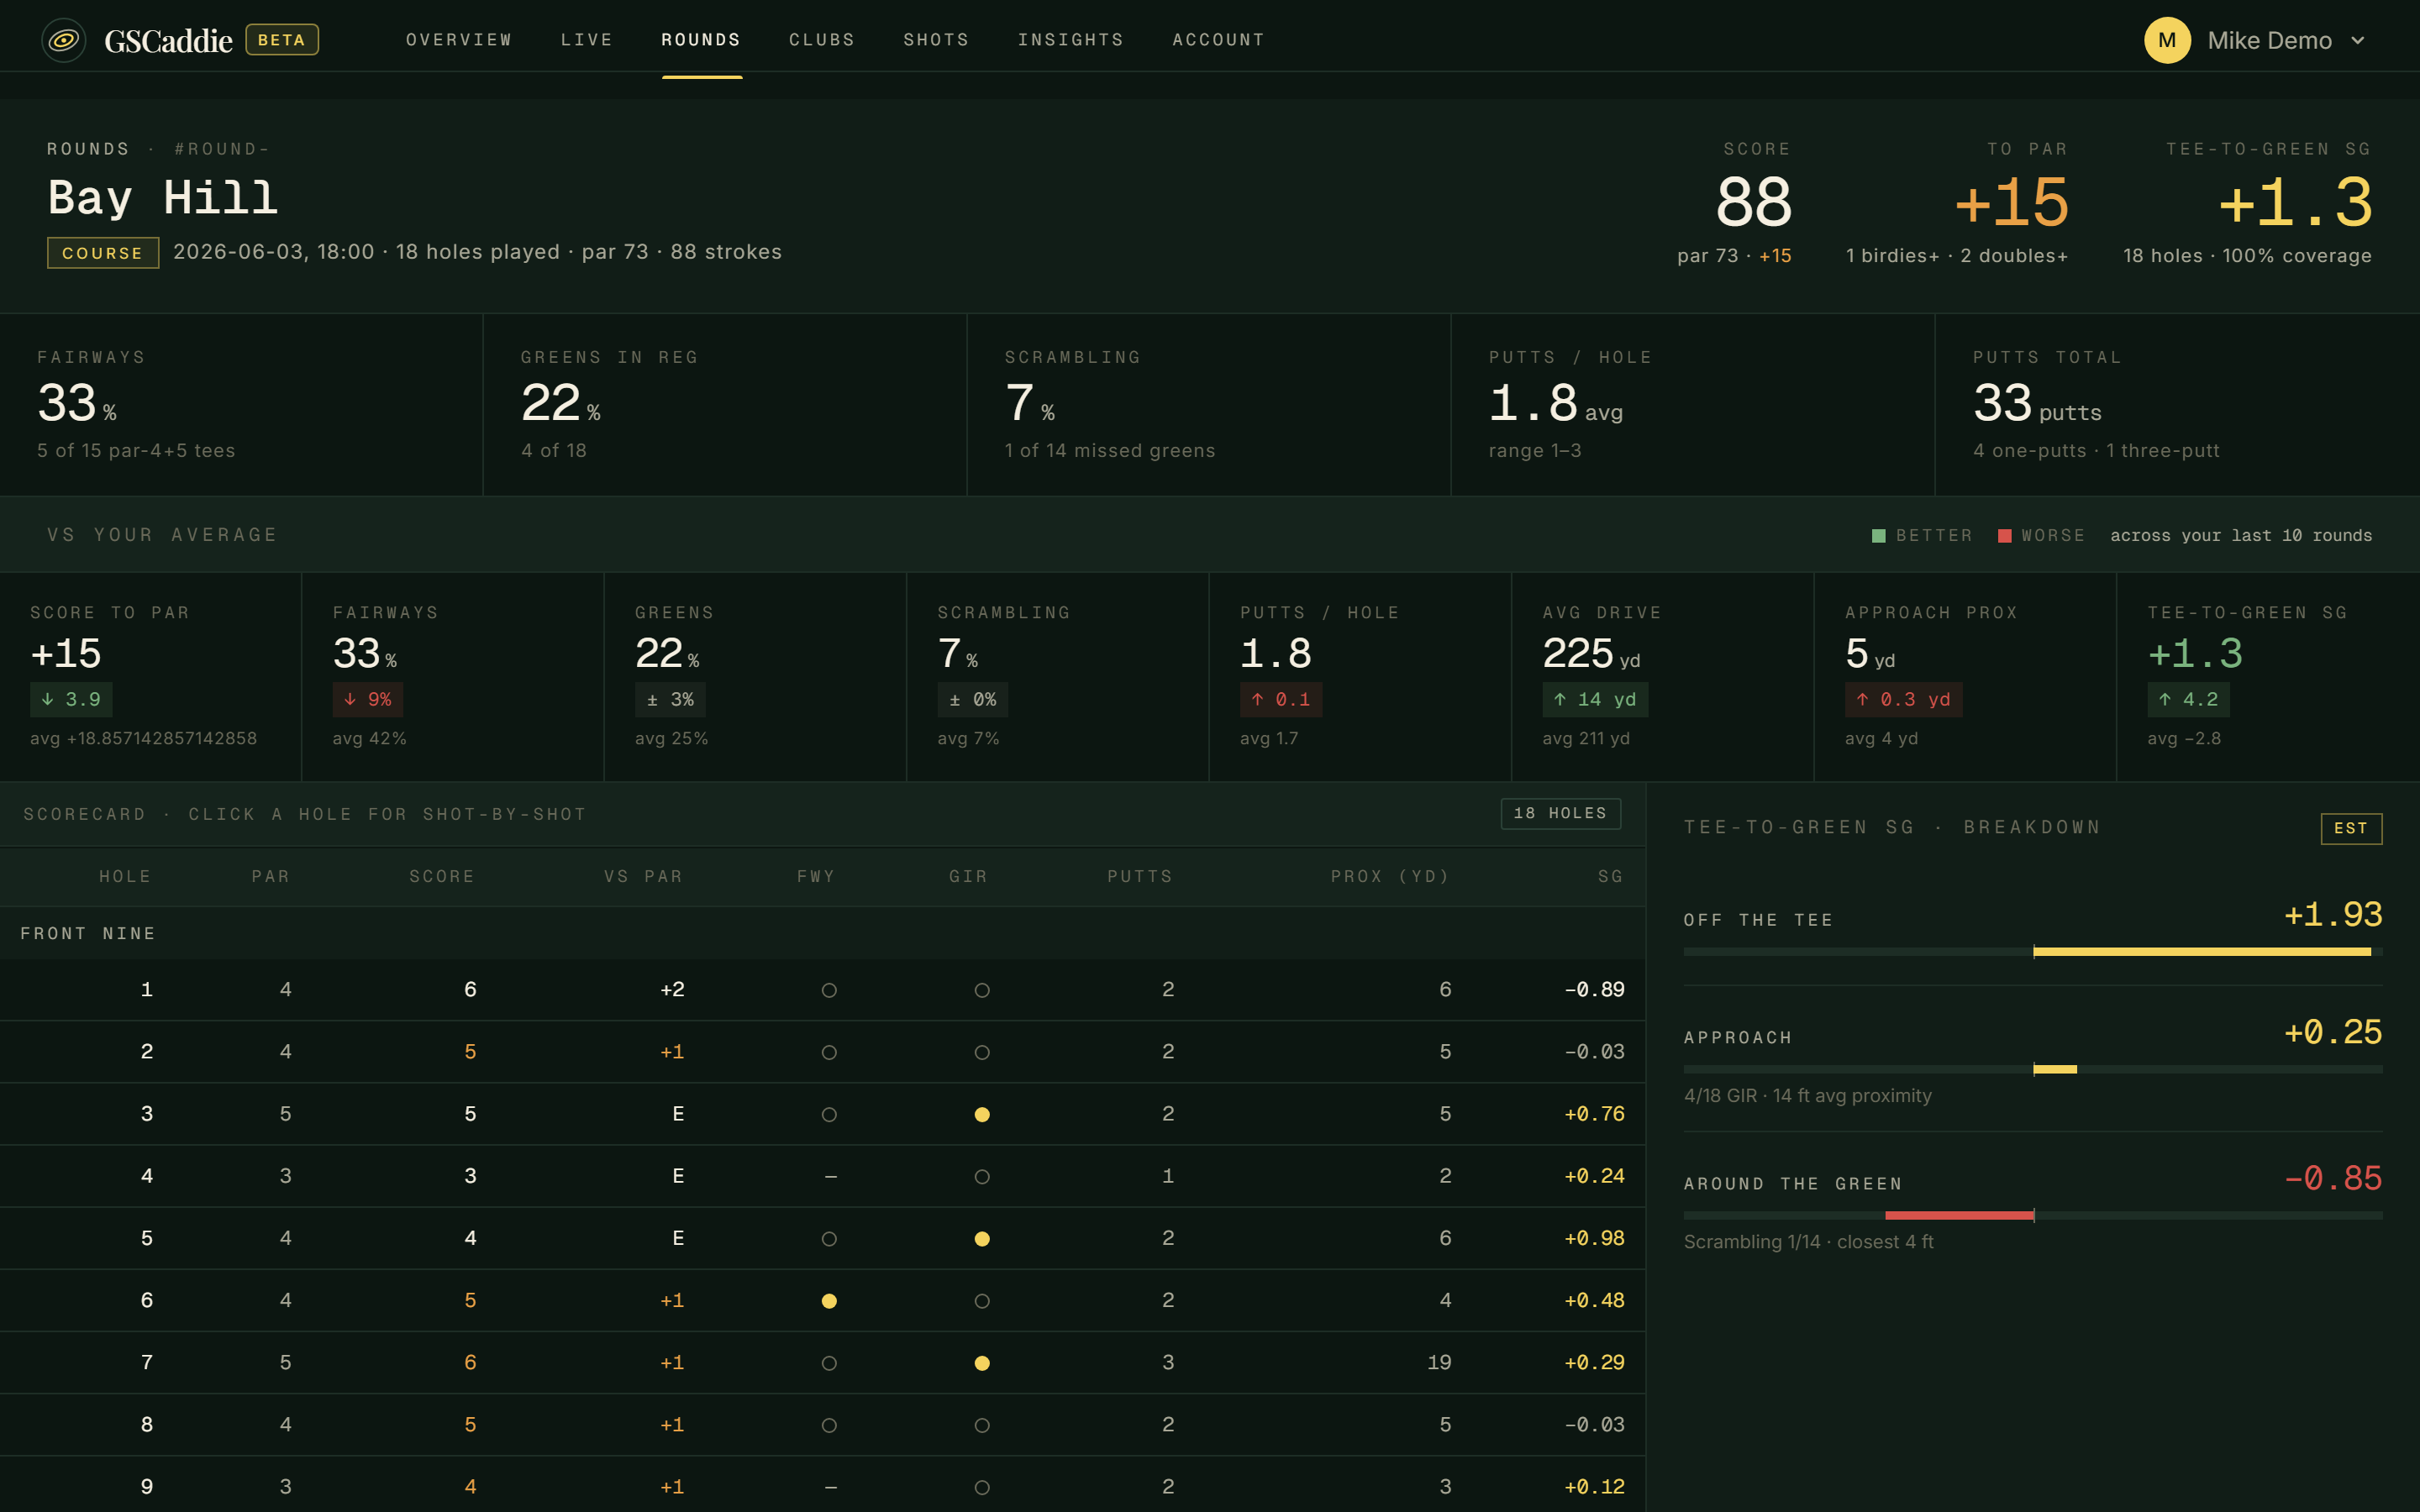Click the yellow M user avatar
The width and height of the screenshot is (2420, 1512).
click(x=2167, y=40)
